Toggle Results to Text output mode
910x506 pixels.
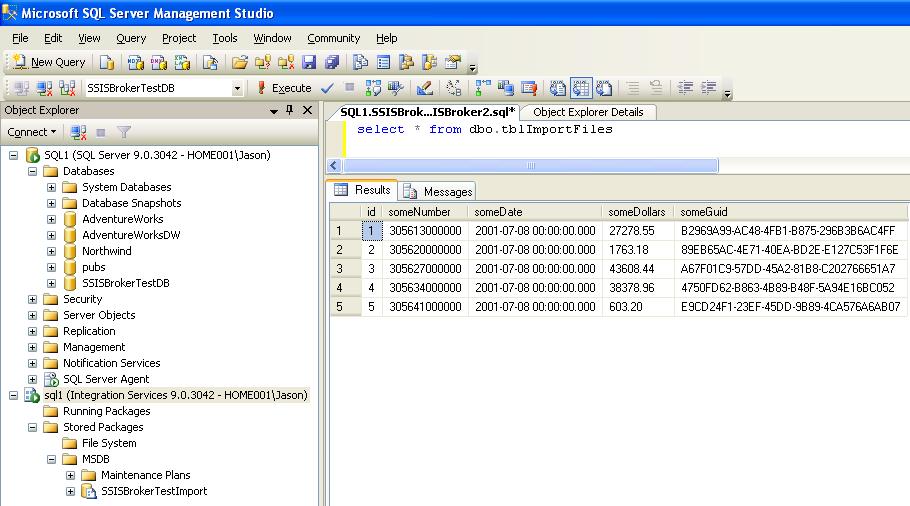click(559, 88)
